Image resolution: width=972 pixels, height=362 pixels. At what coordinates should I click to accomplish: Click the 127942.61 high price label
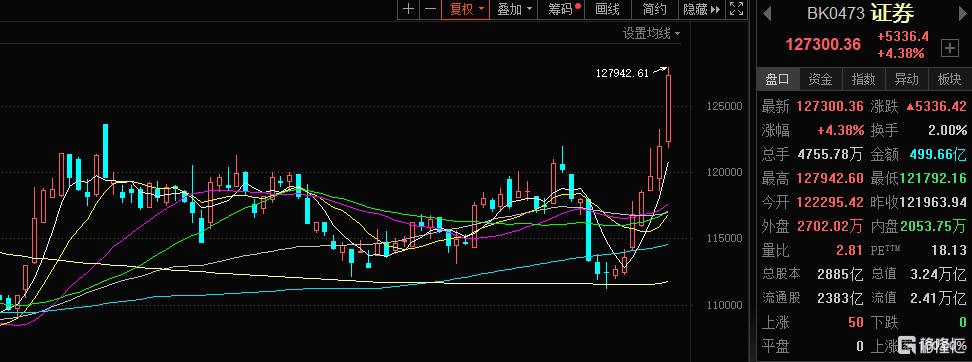click(x=622, y=73)
